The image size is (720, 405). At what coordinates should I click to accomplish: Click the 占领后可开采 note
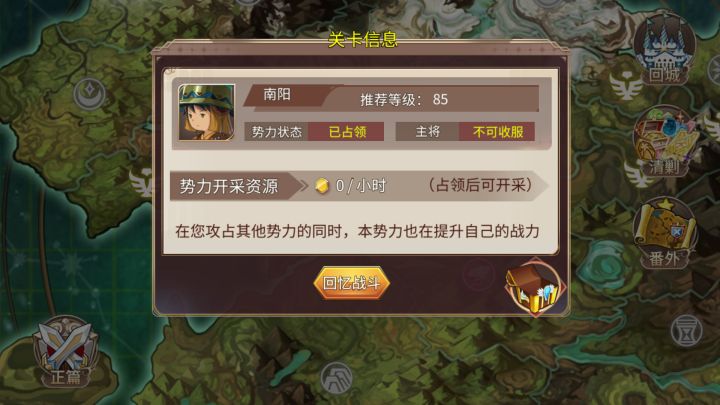[481, 185]
